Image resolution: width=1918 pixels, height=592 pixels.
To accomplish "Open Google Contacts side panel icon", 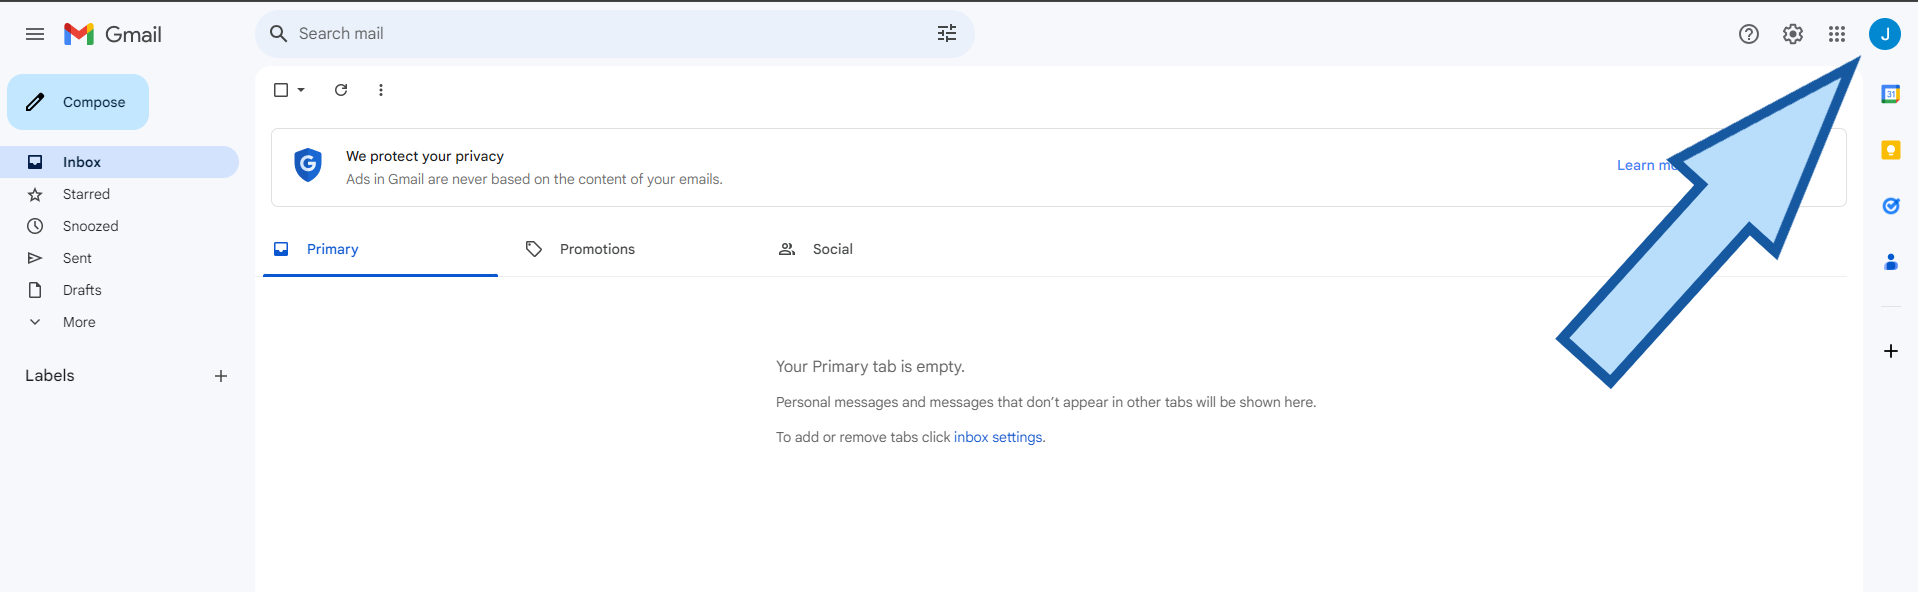I will (x=1890, y=262).
